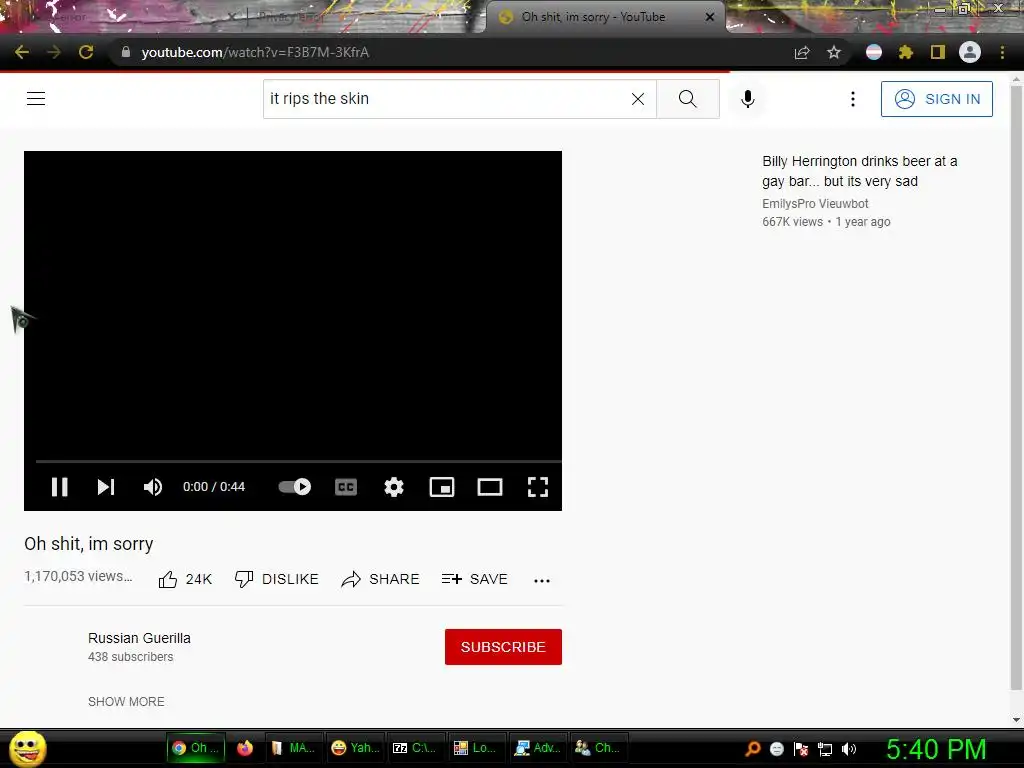This screenshot has height=768, width=1024.
Task: Open the tray search magnifier icon
Action: pos(753,749)
